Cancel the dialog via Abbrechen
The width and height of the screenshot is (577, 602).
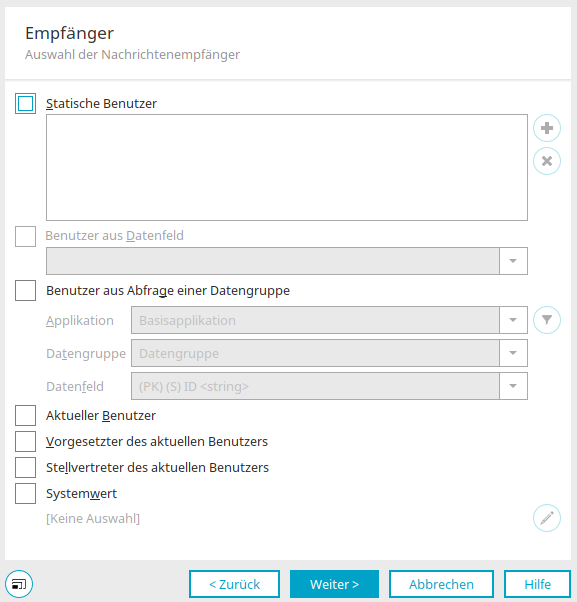(441, 584)
